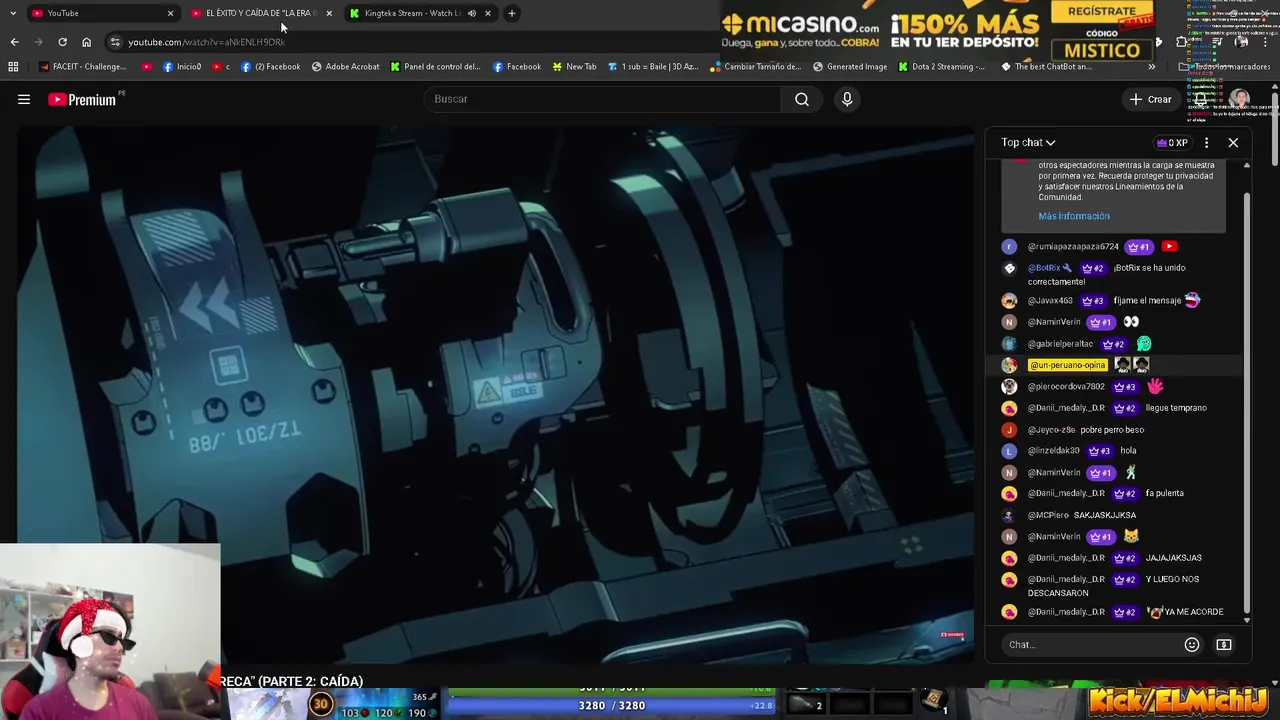Open Generated Image bookmark
This screenshot has height=720, width=1280.
(x=849, y=67)
